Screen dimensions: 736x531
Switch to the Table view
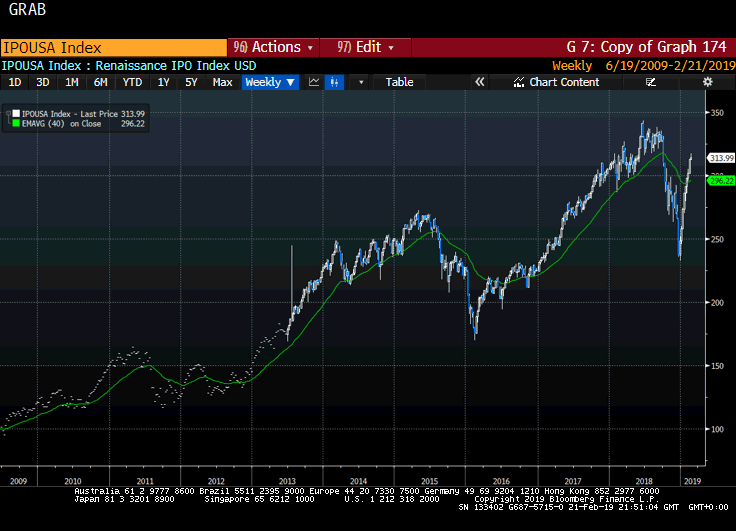[x=399, y=82]
